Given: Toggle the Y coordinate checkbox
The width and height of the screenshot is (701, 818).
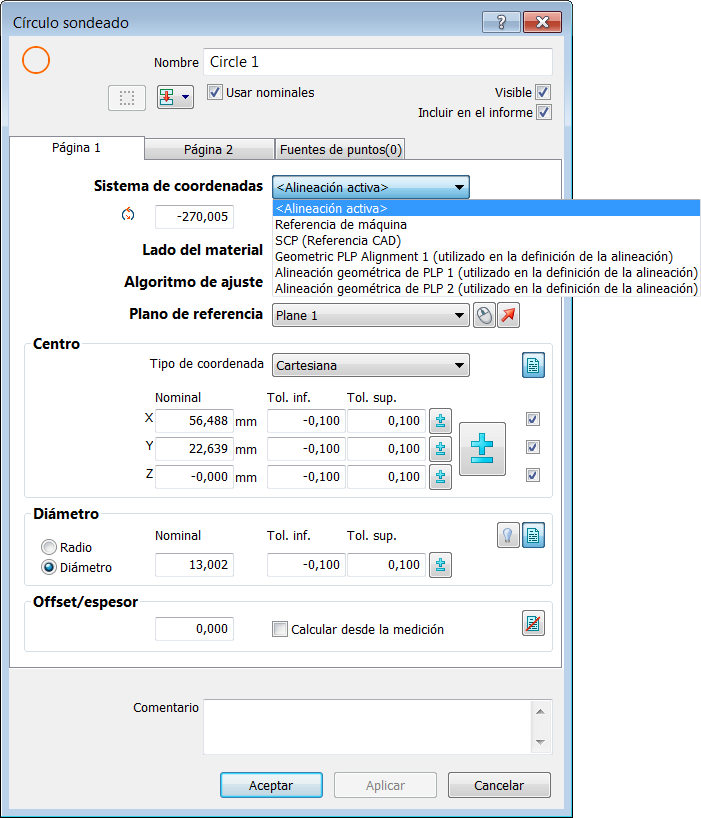Looking at the screenshot, I should coord(533,448).
